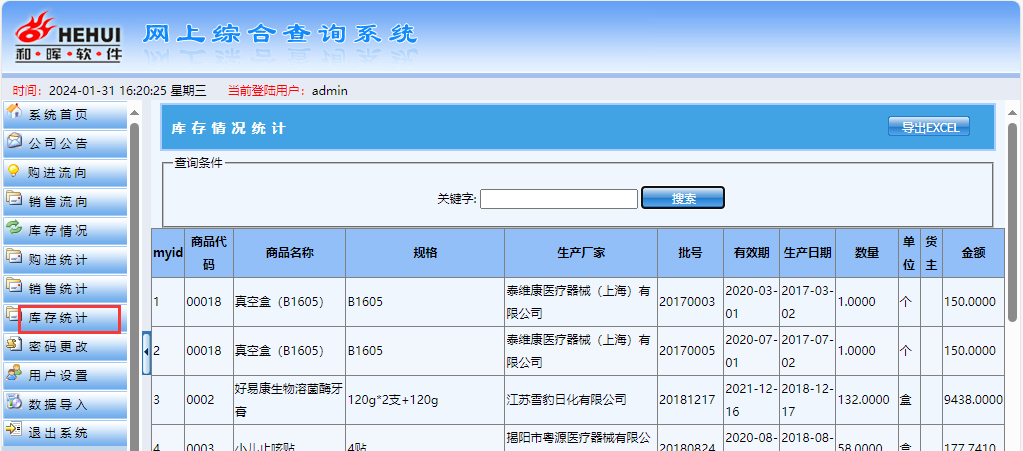Click the users icon beside 用户设置
1023x451 pixels.
[14, 375]
